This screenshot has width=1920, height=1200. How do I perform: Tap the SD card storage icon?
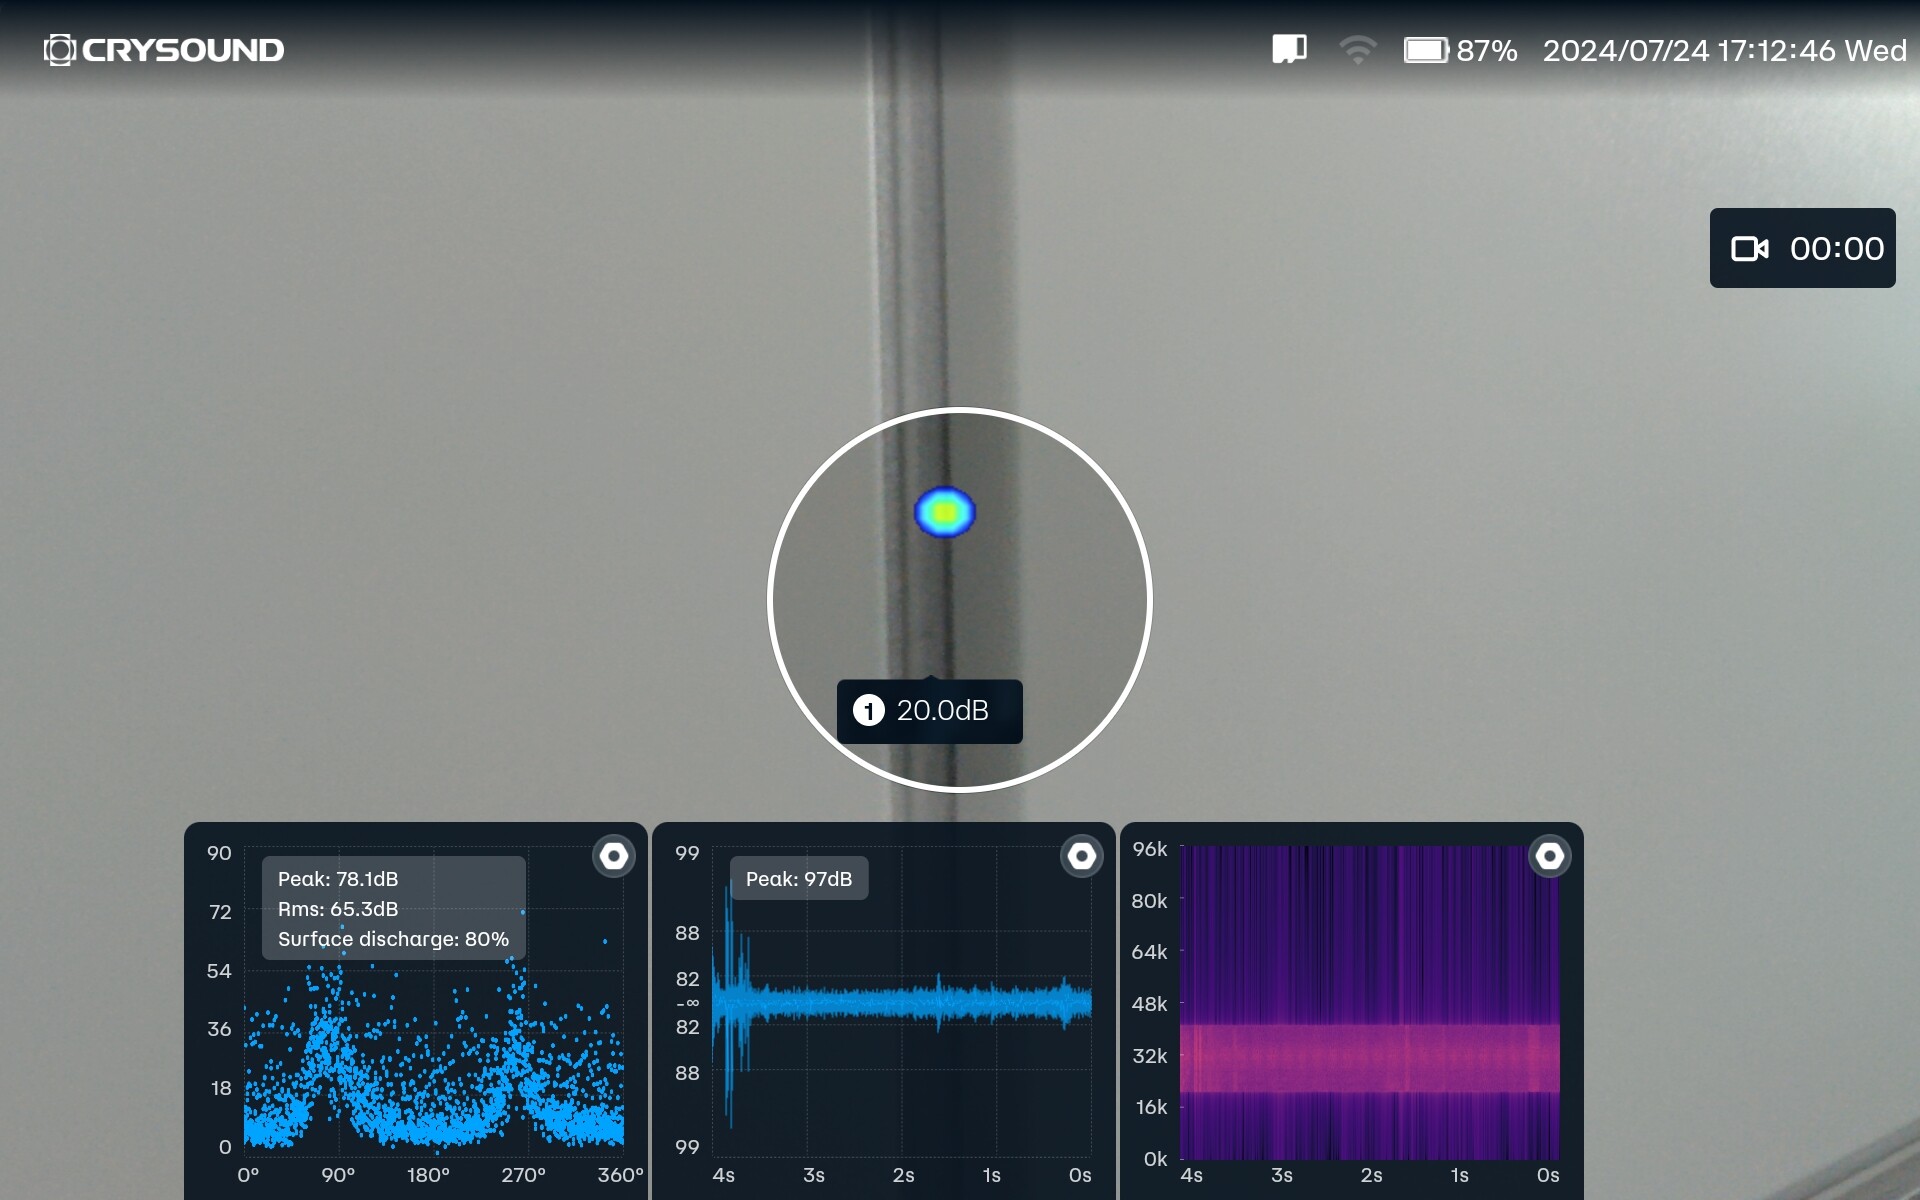point(1289,49)
